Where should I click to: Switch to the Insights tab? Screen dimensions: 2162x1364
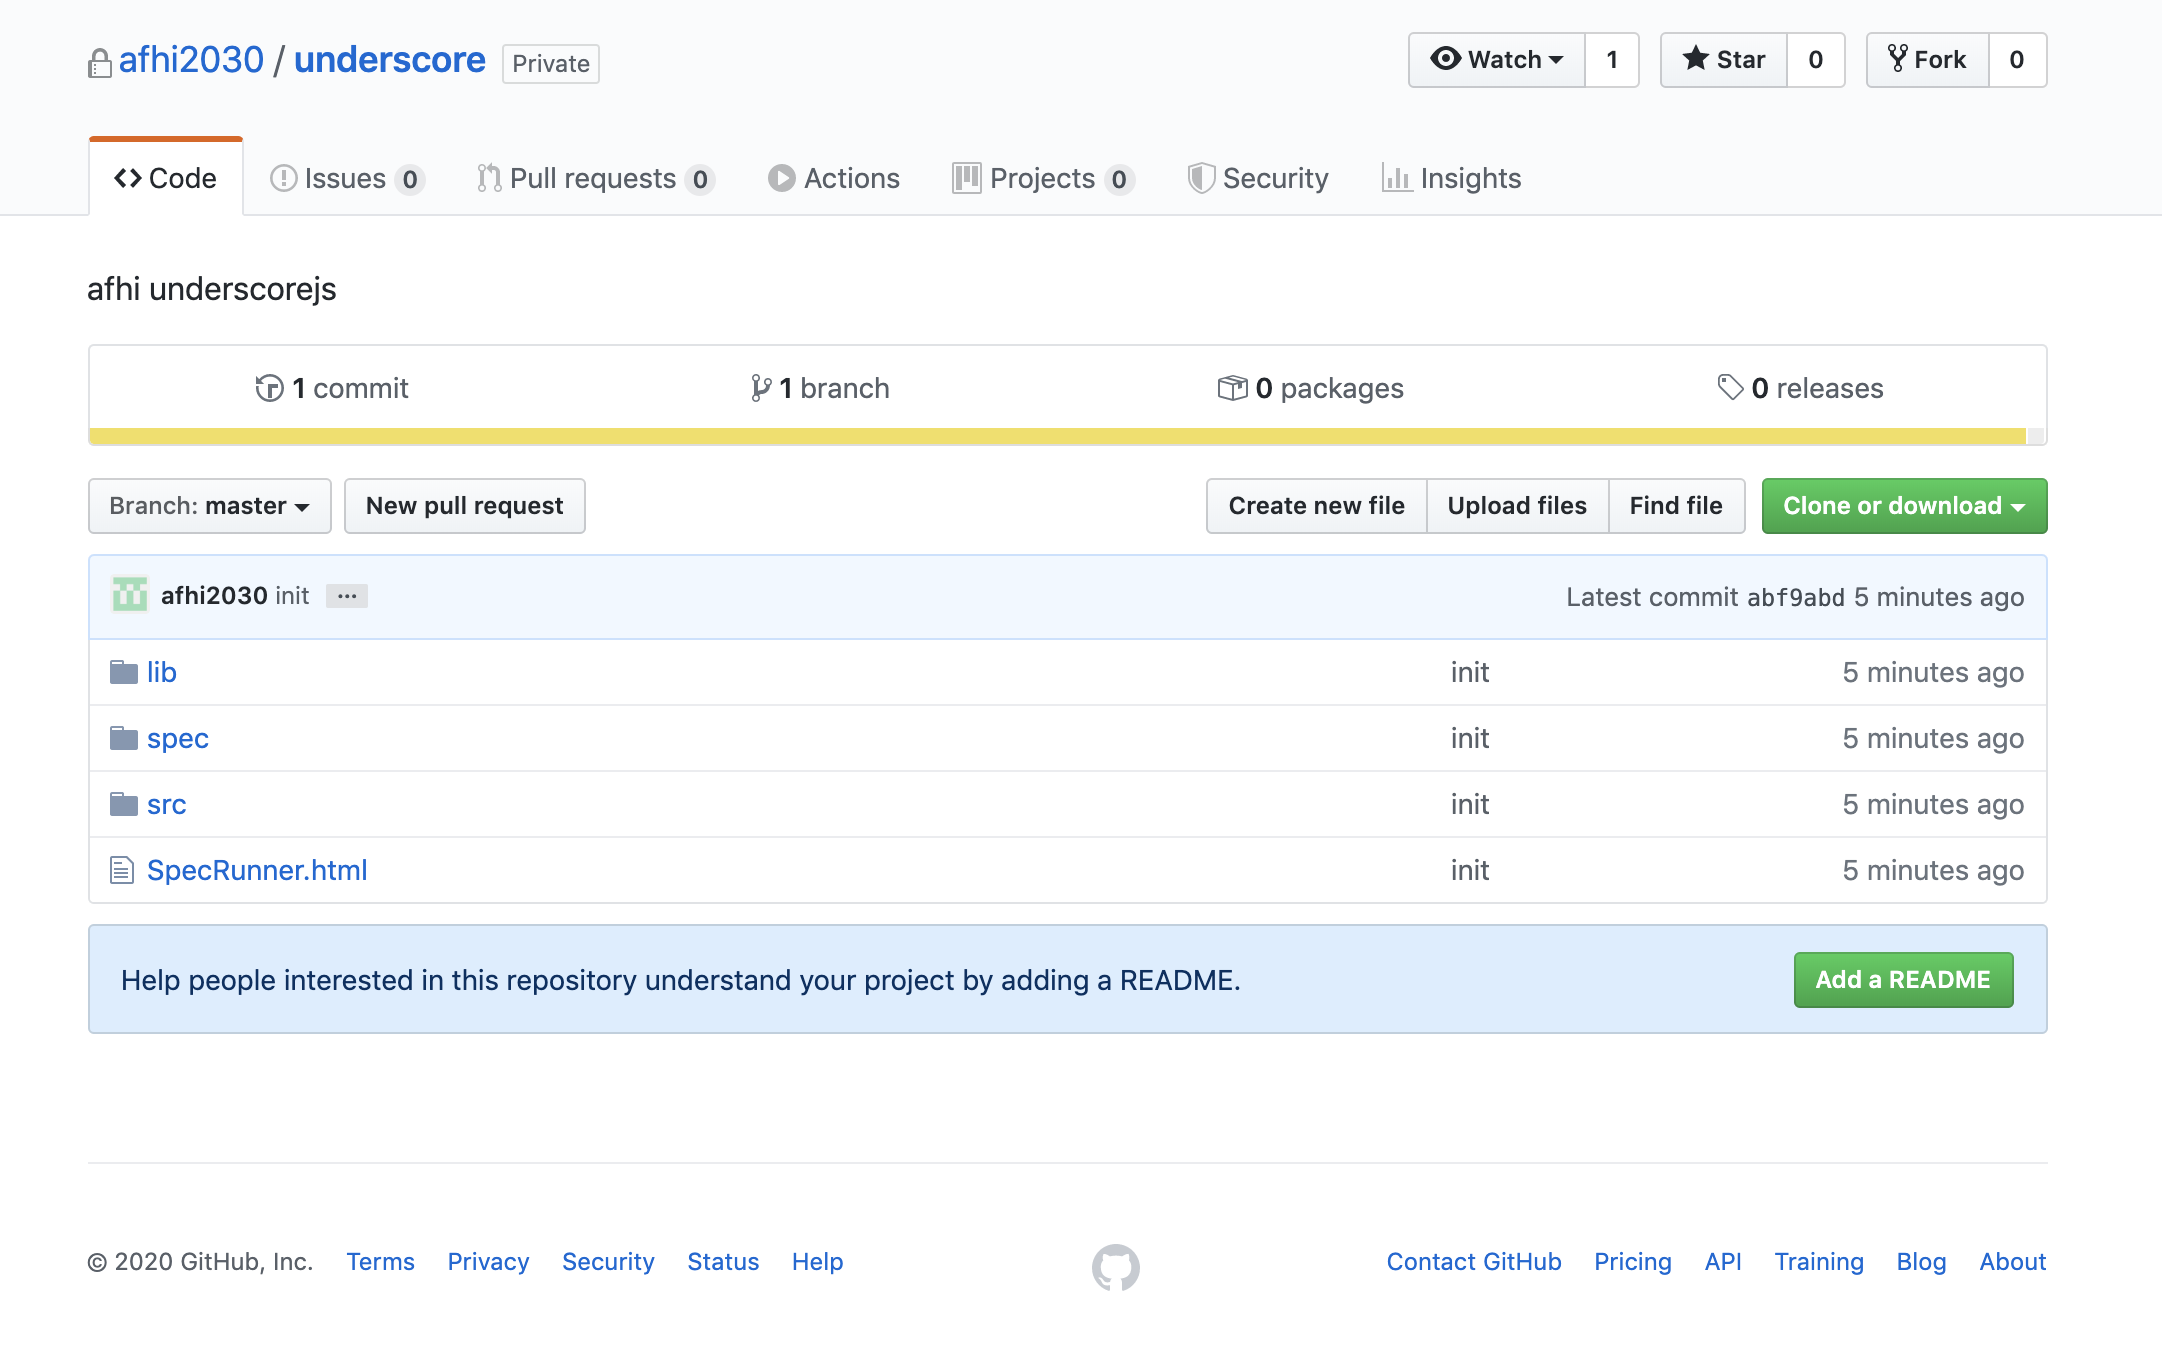(1451, 178)
